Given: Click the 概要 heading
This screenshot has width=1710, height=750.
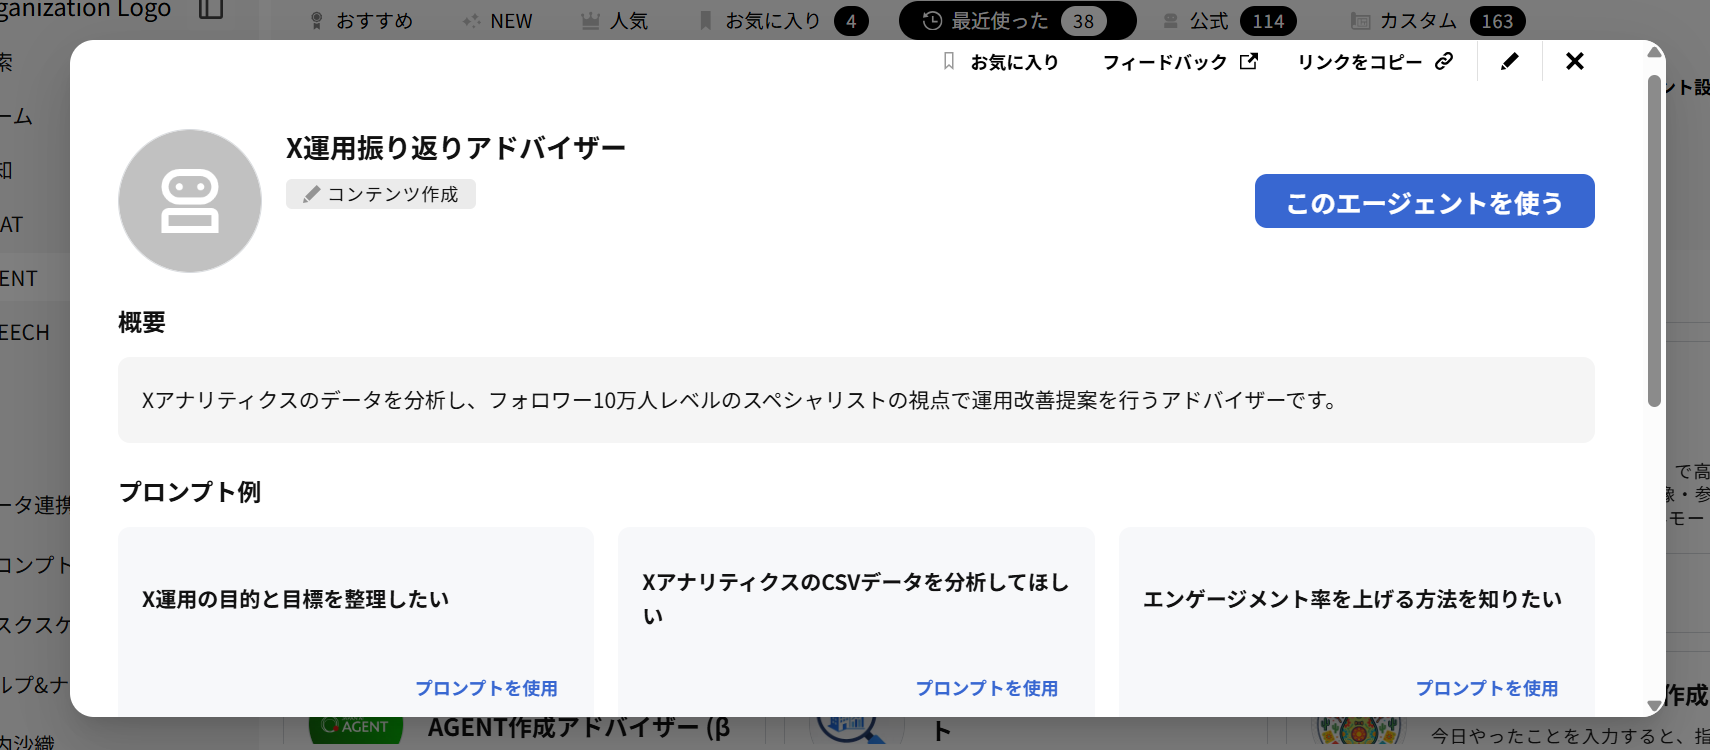Looking at the screenshot, I should point(142,322).
